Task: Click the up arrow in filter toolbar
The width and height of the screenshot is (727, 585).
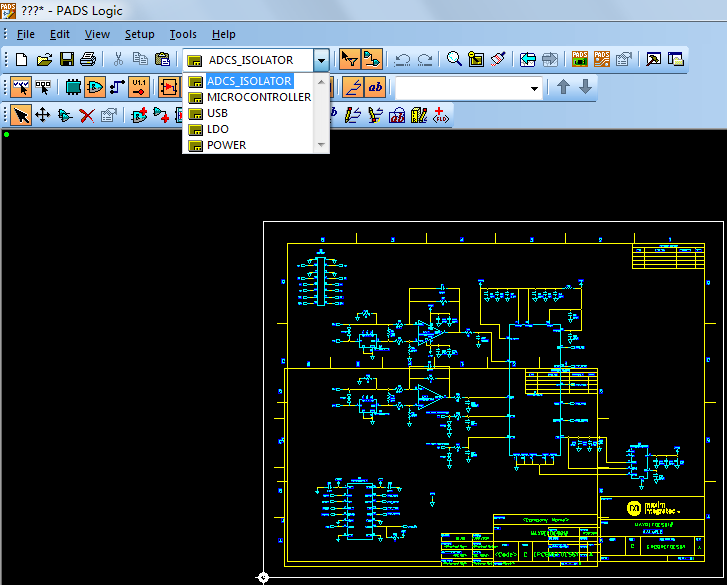Action: coord(563,87)
